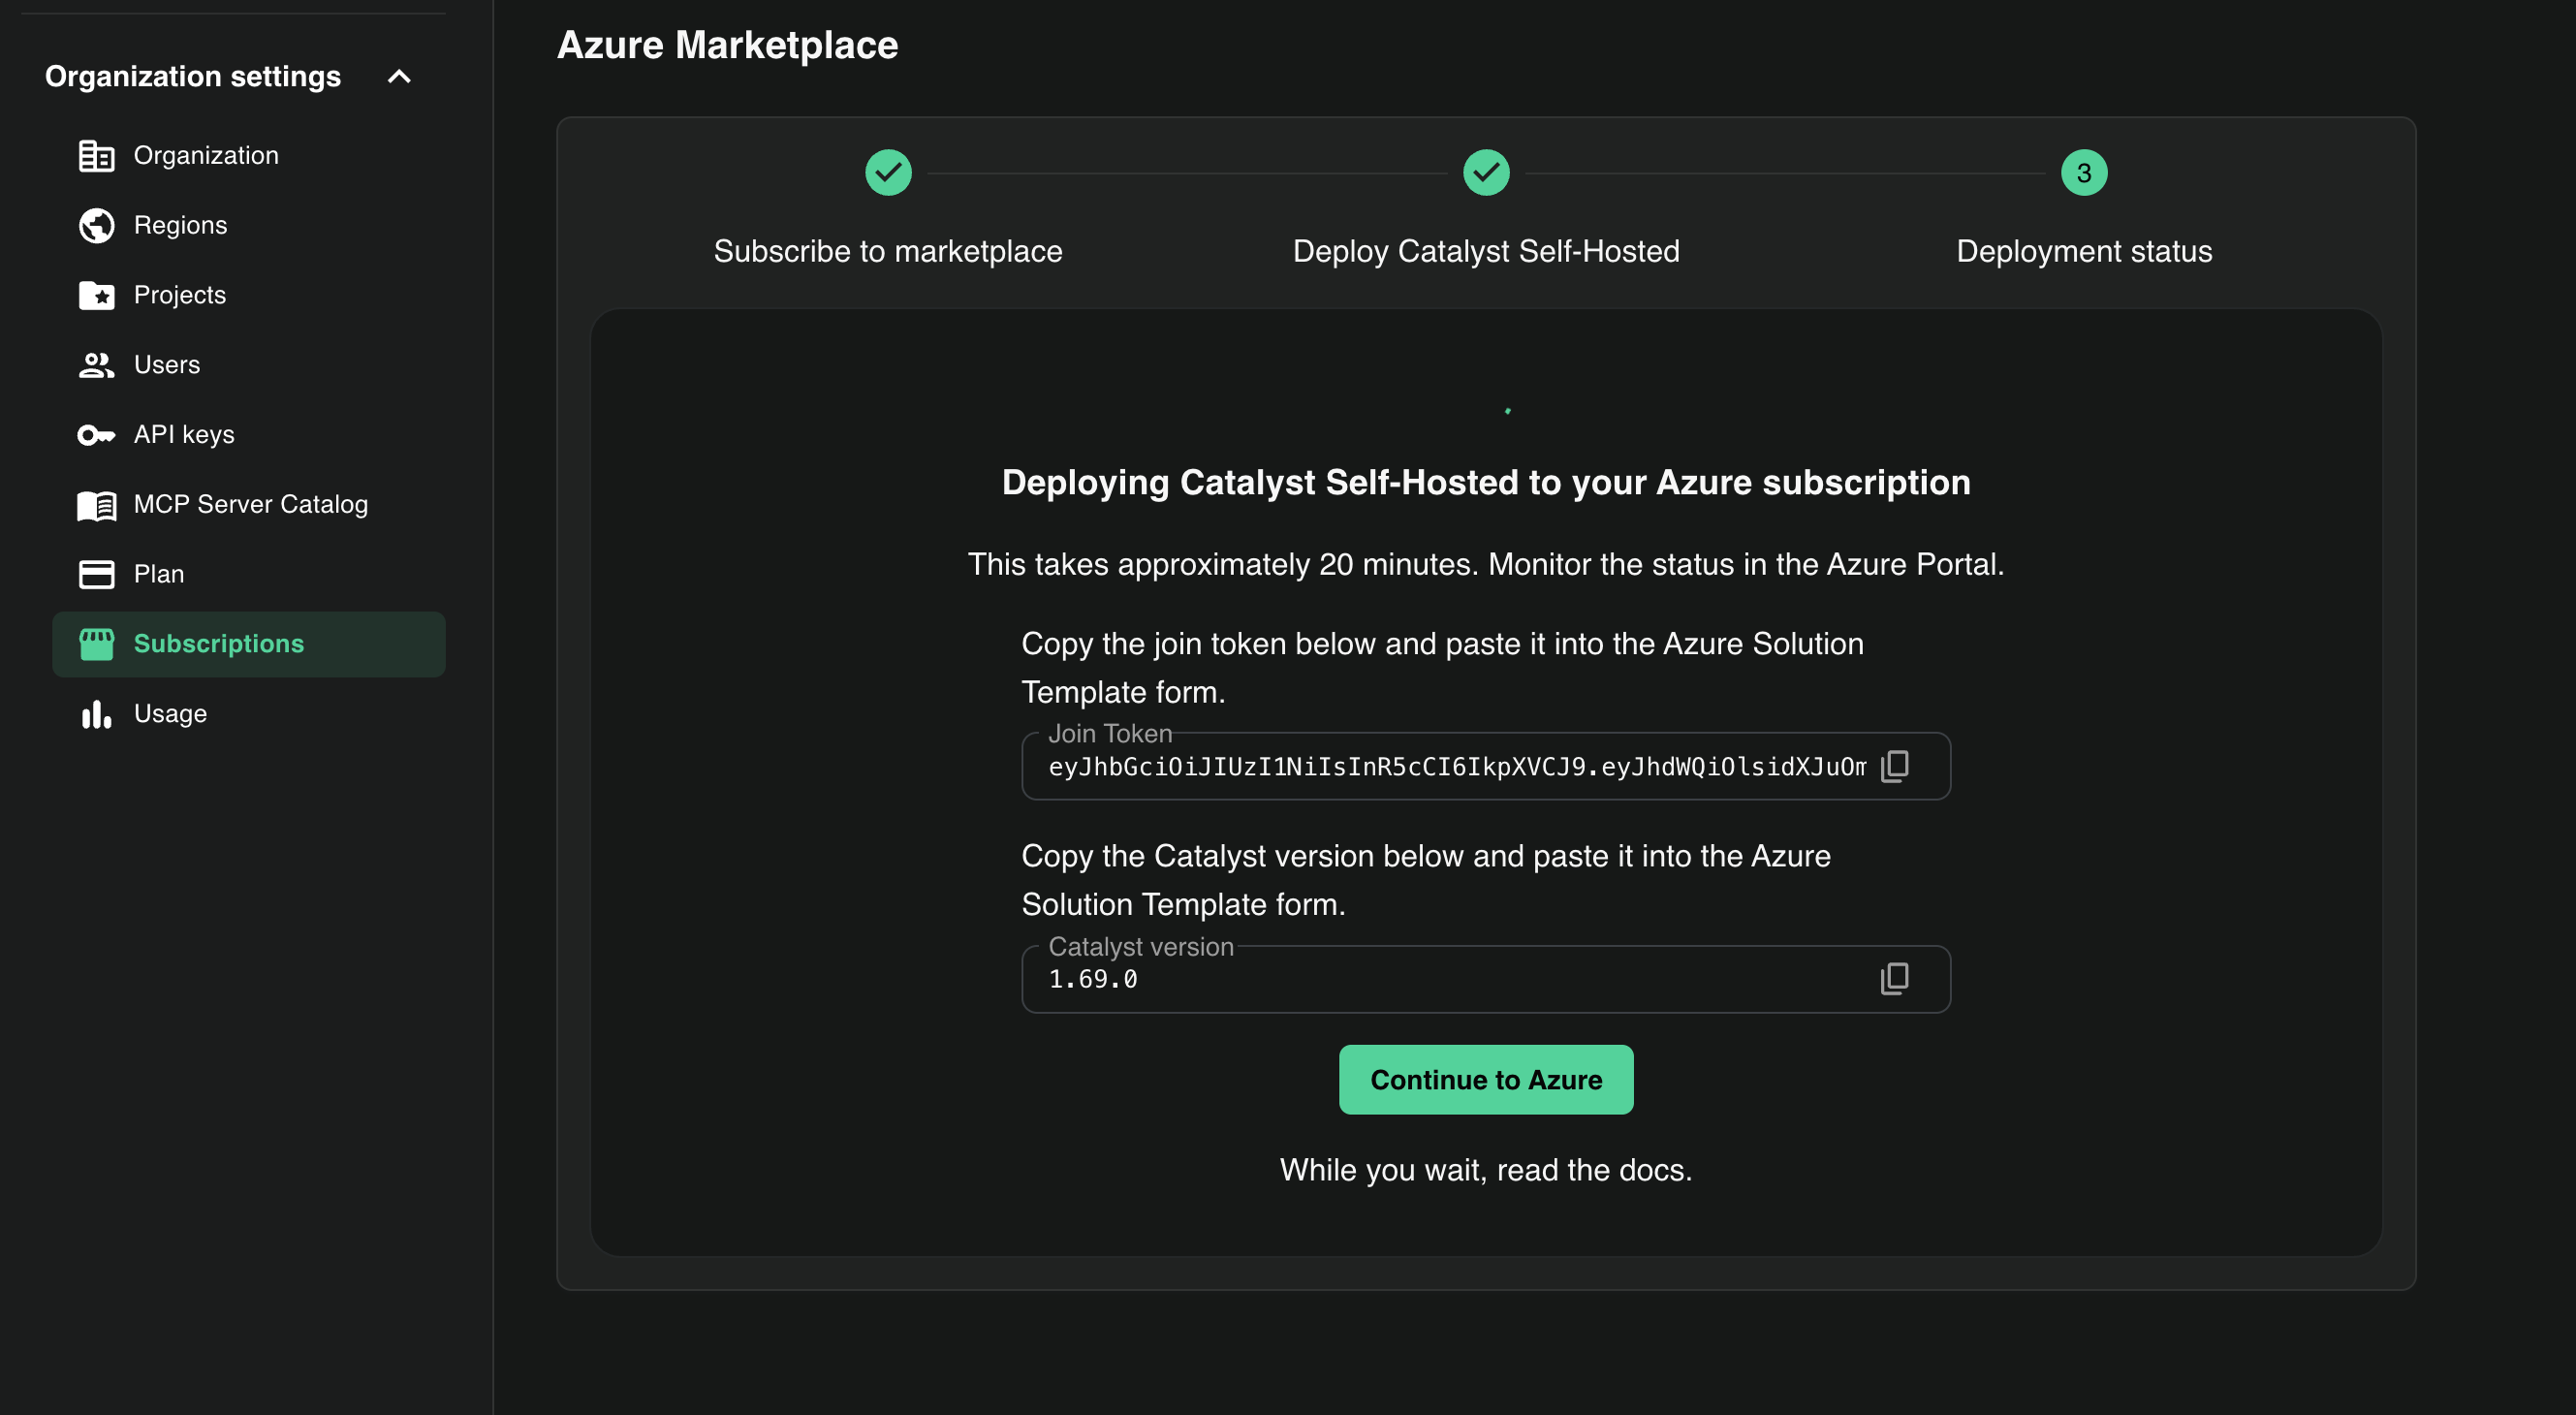This screenshot has width=2576, height=1415.
Task: Go to Projects in the sidebar
Action: [249, 295]
